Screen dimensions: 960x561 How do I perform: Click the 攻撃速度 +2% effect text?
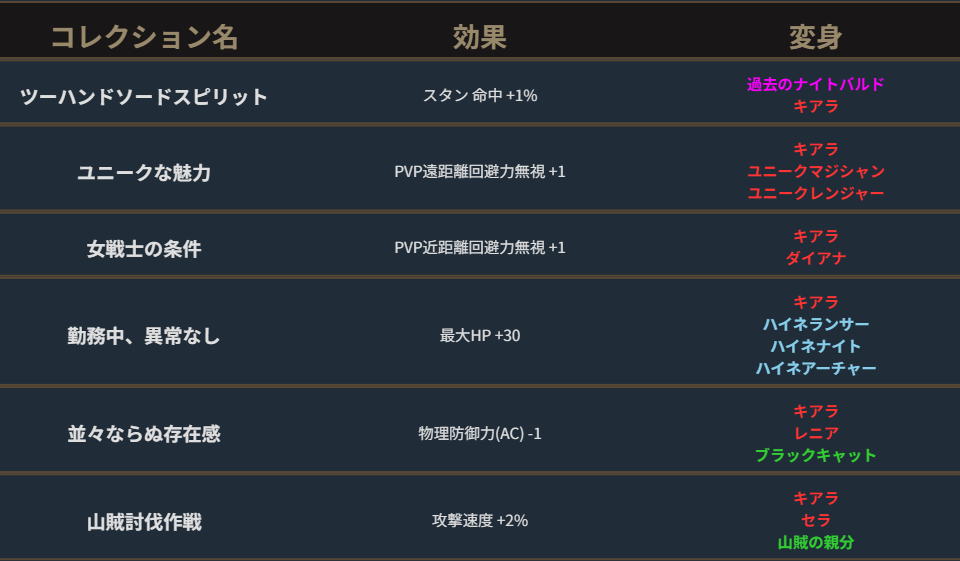click(x=480, y=521)
